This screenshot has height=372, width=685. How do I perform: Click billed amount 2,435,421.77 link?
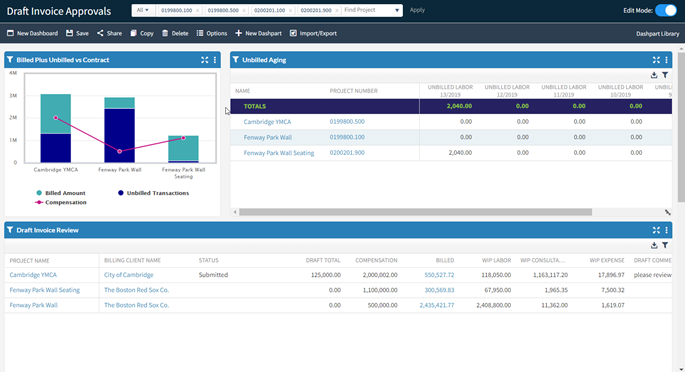436,305
